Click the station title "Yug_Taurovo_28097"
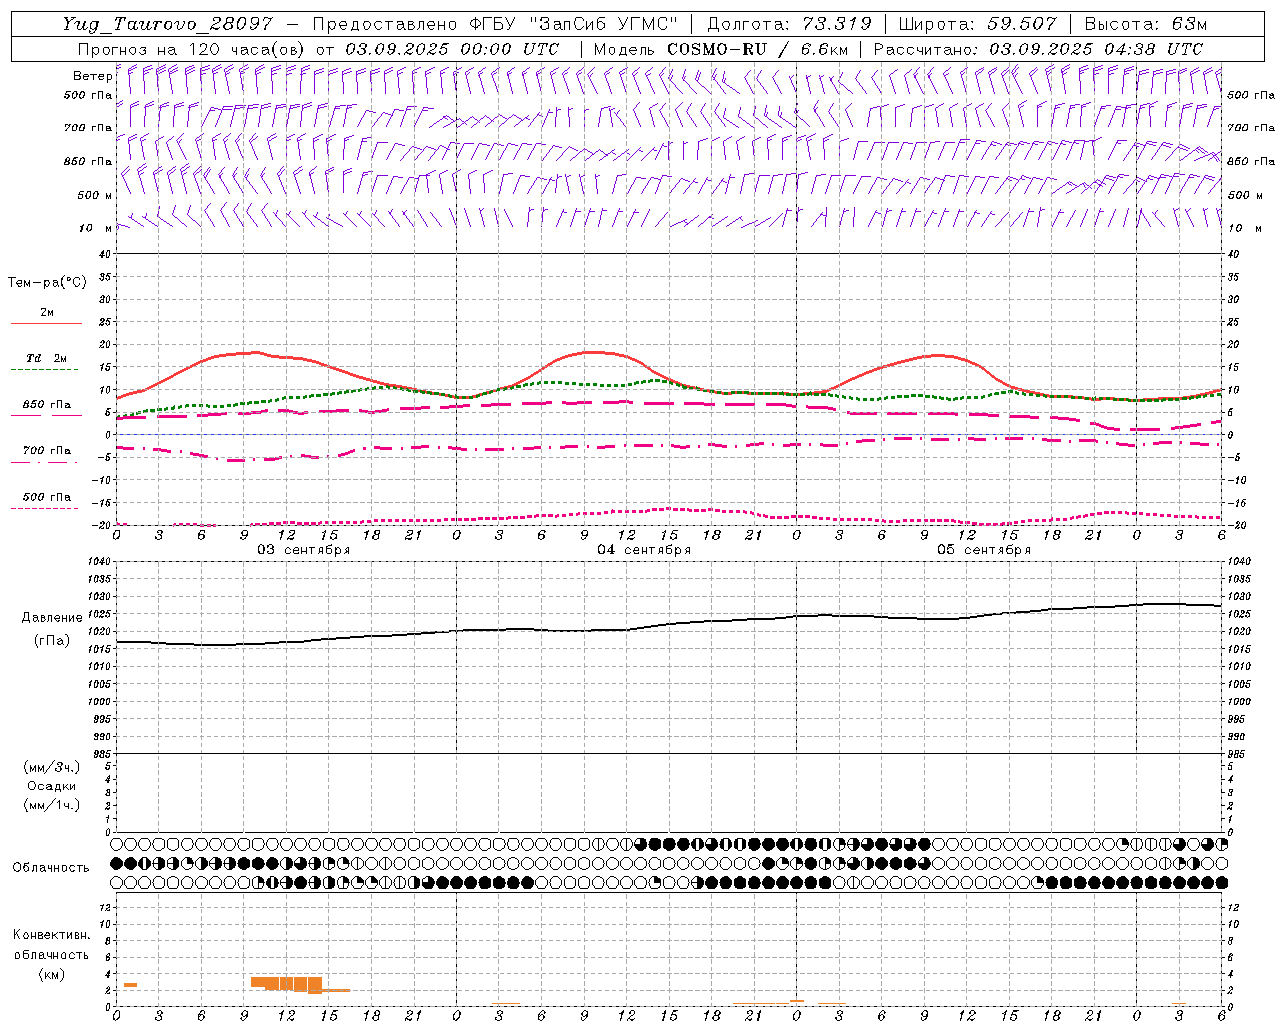 click(167, 24)
